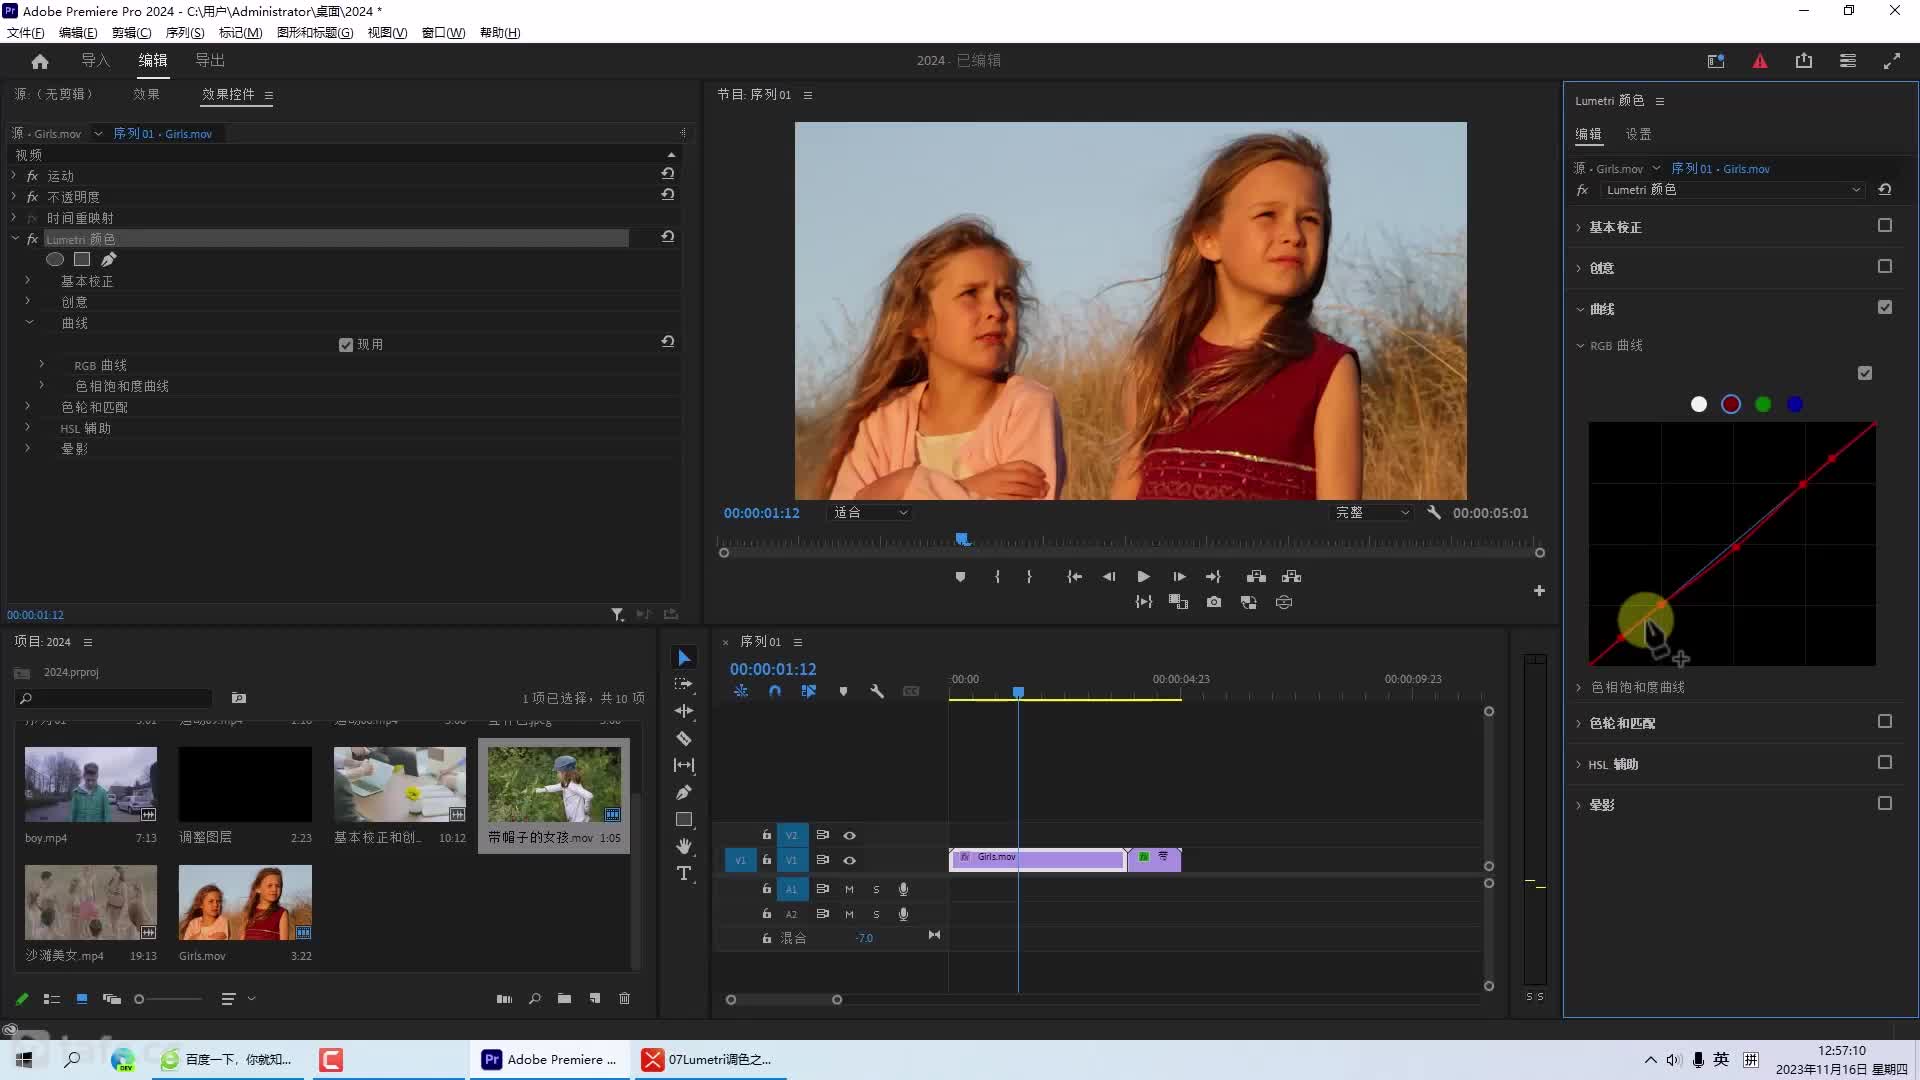Expand 基本校正 in Lumetri panel
The width and height of the screenshot is (1920, 1080).
pyautogui.click(x=1579, y=228)
